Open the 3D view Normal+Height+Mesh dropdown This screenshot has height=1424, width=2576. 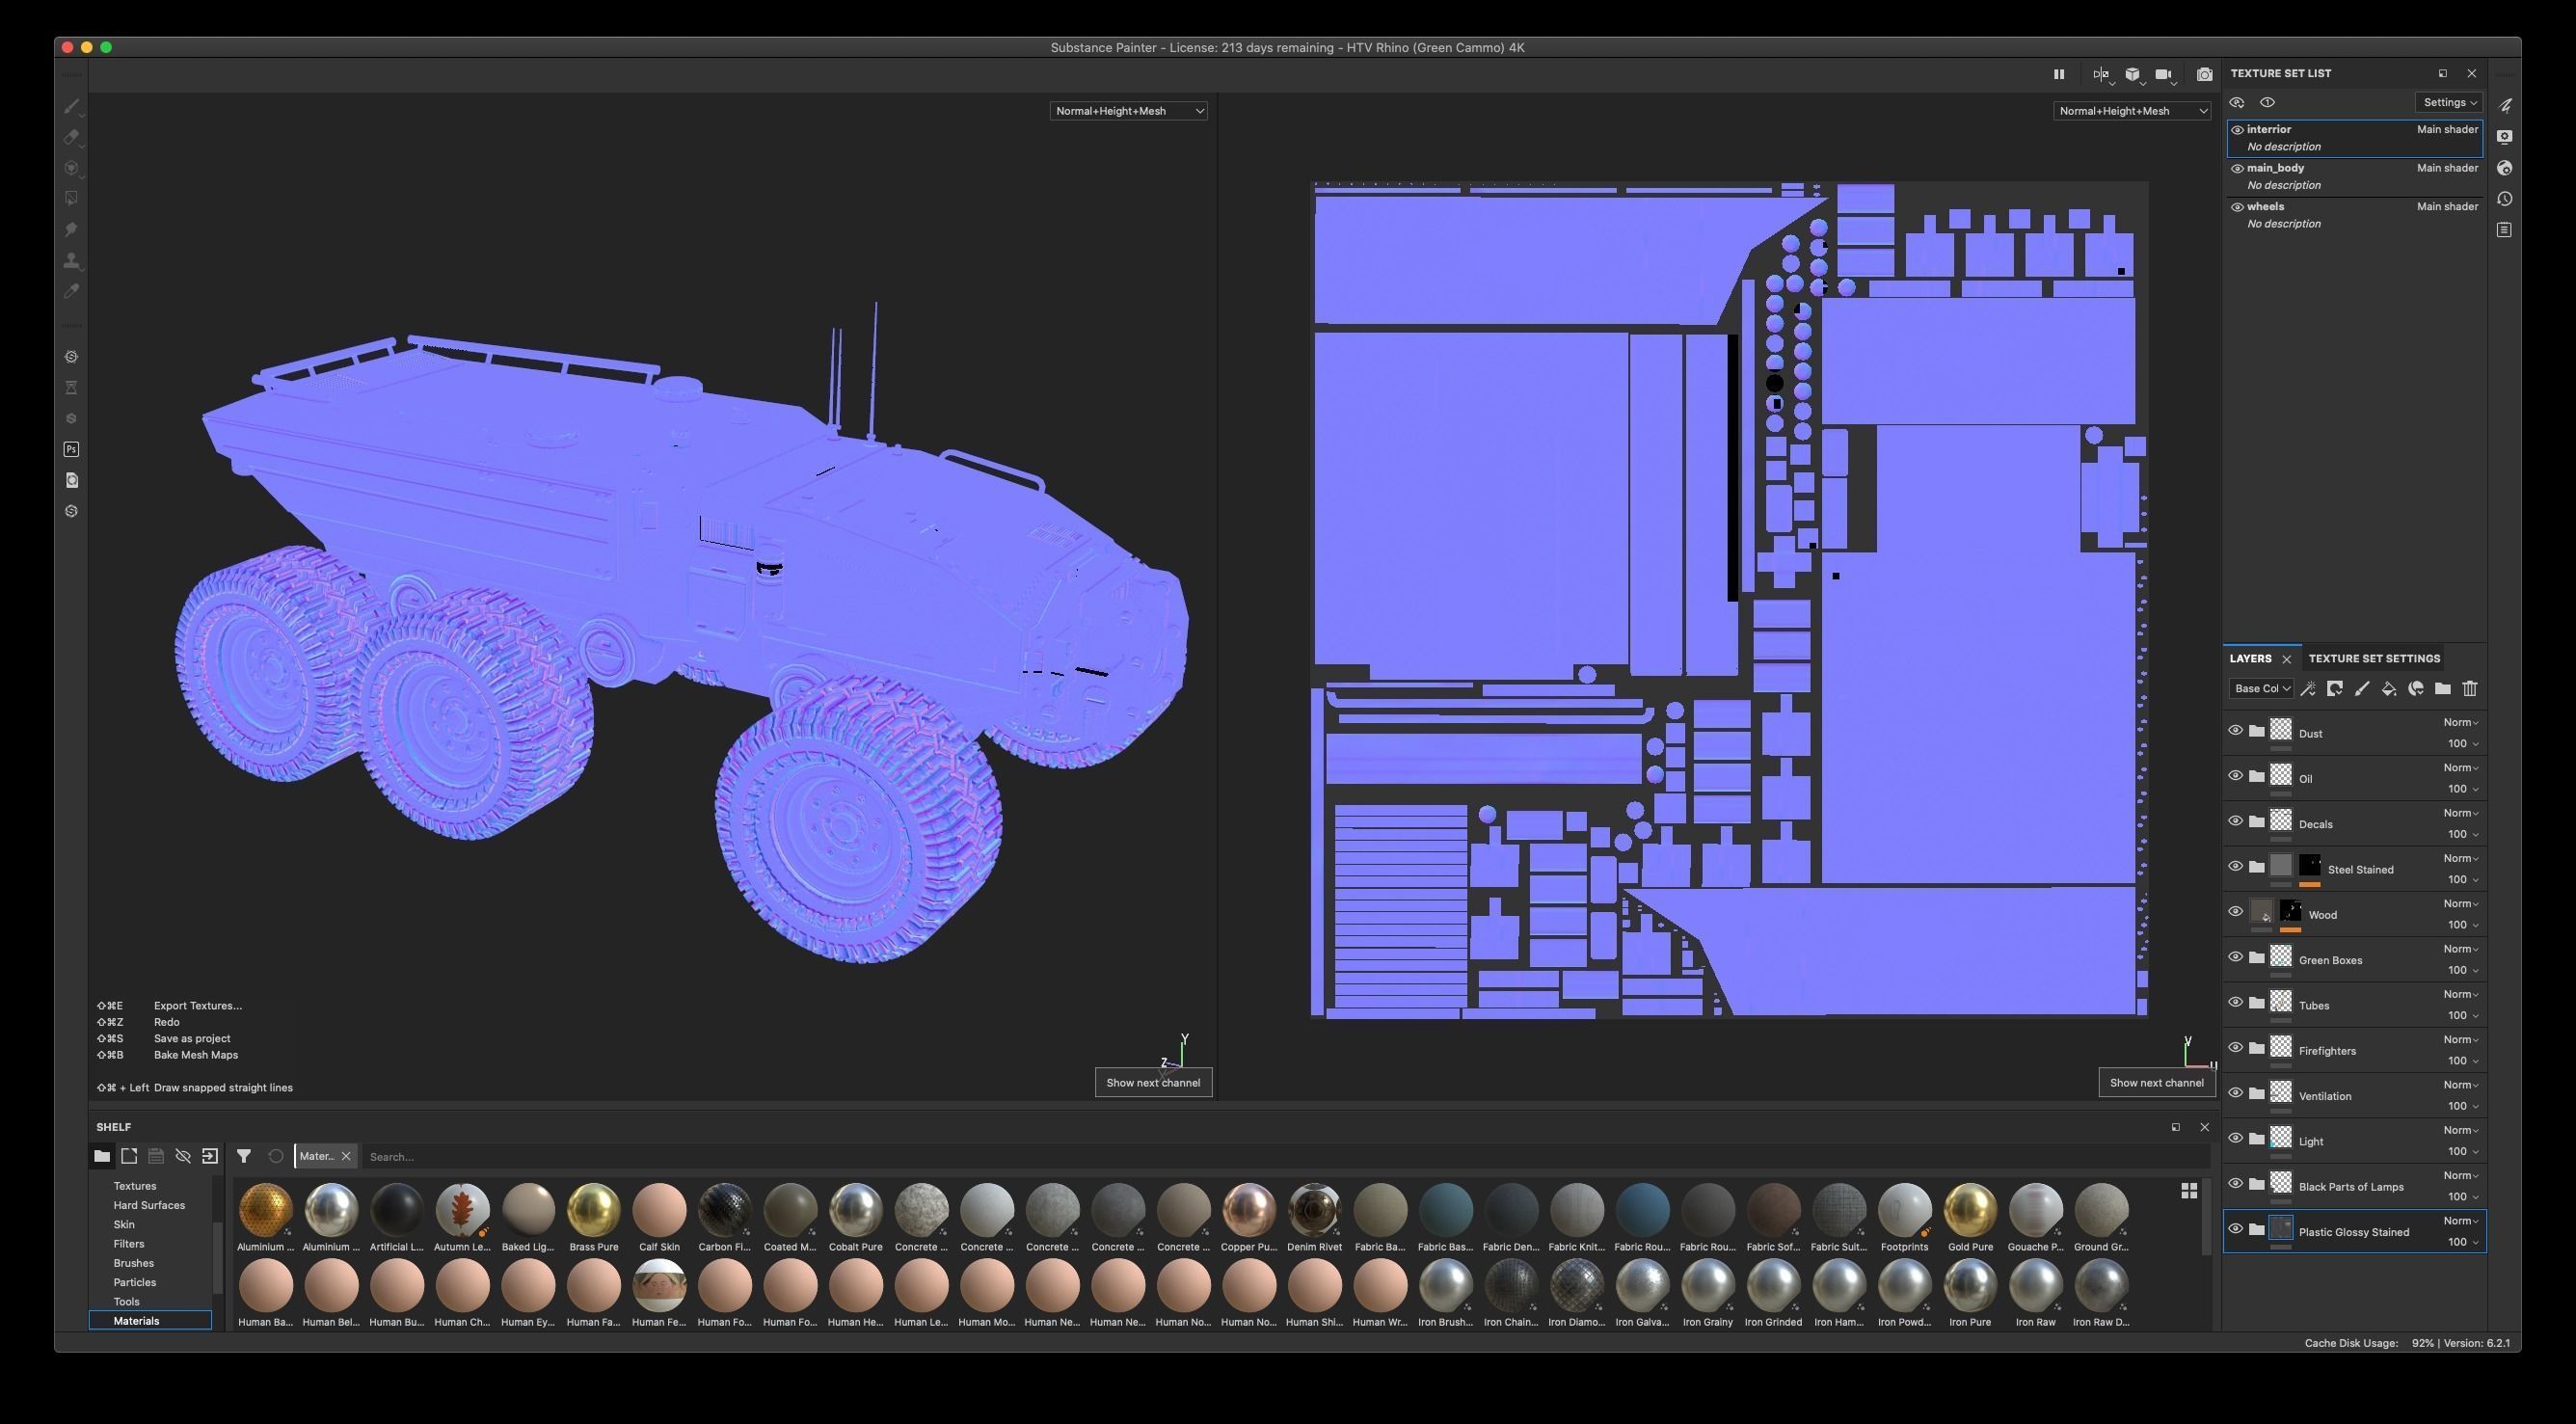(1128, 111)
